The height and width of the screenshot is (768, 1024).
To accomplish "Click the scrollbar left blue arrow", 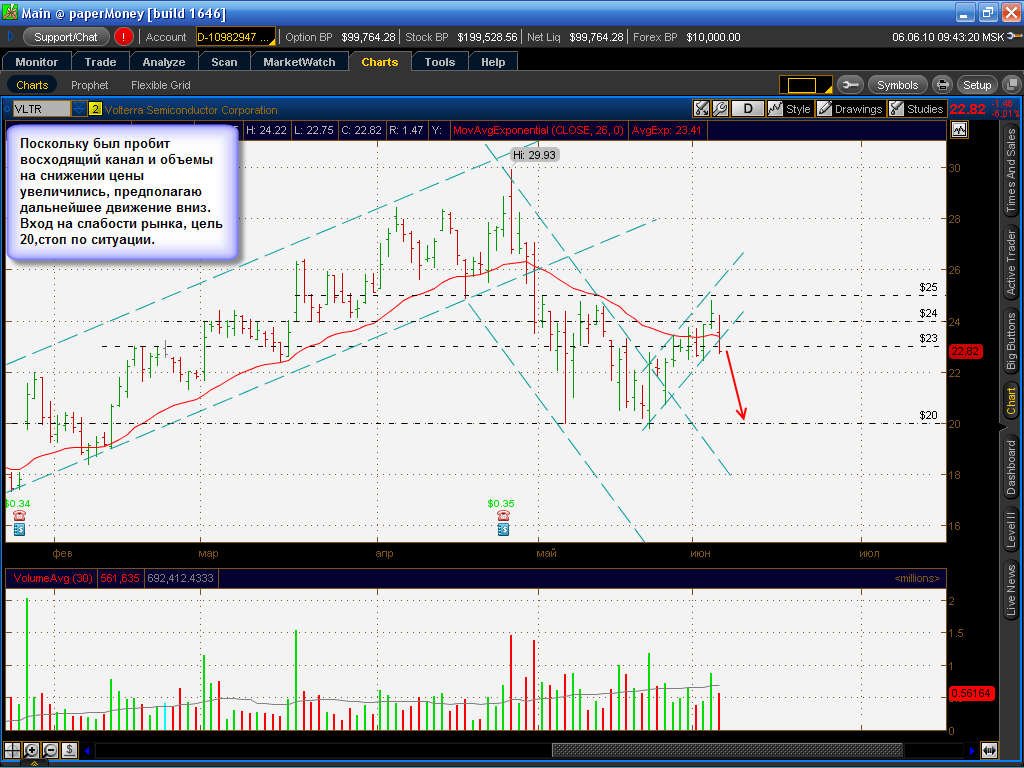I will (88, 750).
